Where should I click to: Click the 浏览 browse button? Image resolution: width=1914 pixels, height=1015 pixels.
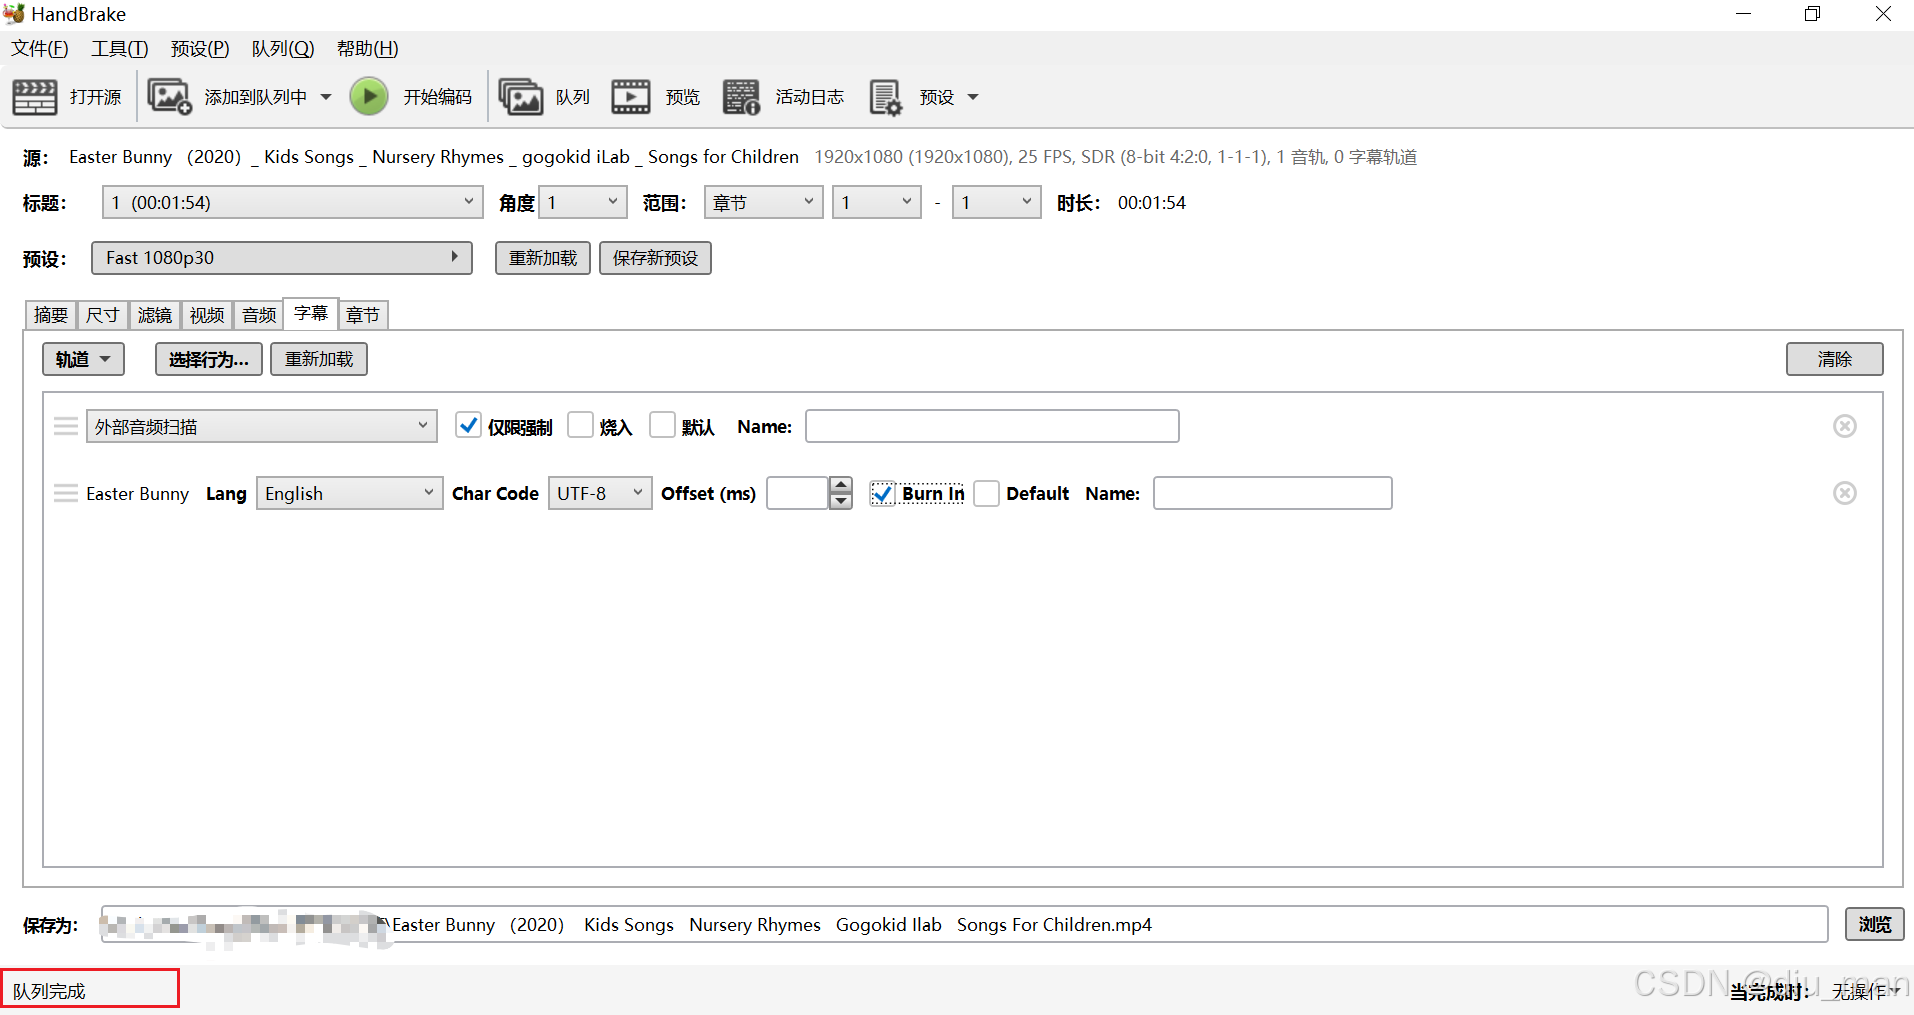(x=1875, y=924)
